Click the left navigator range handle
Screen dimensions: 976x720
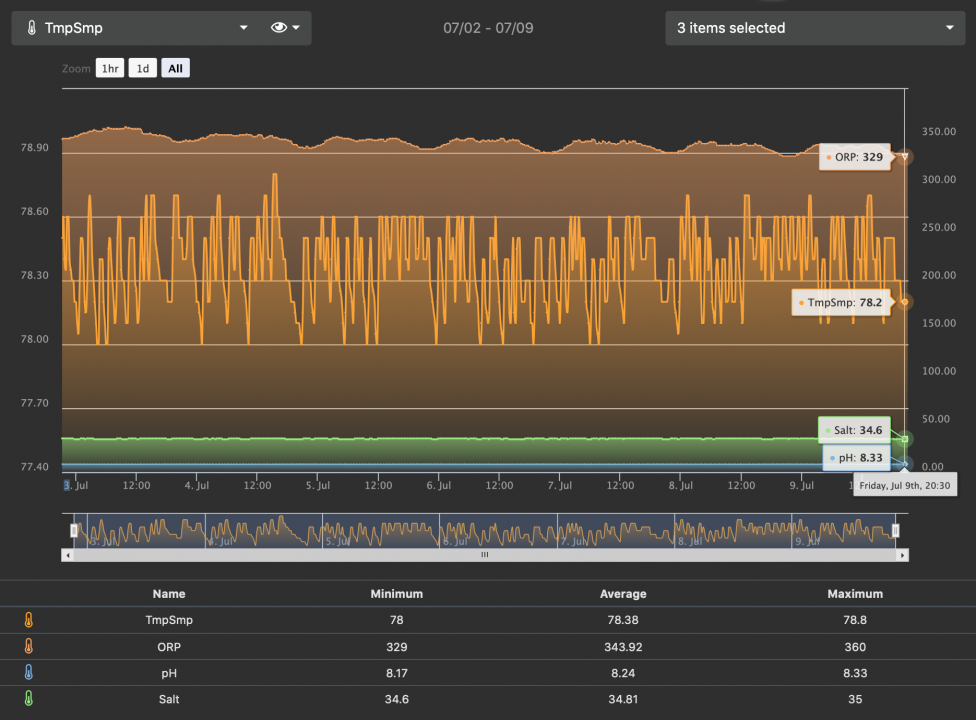tap(73, 530)
